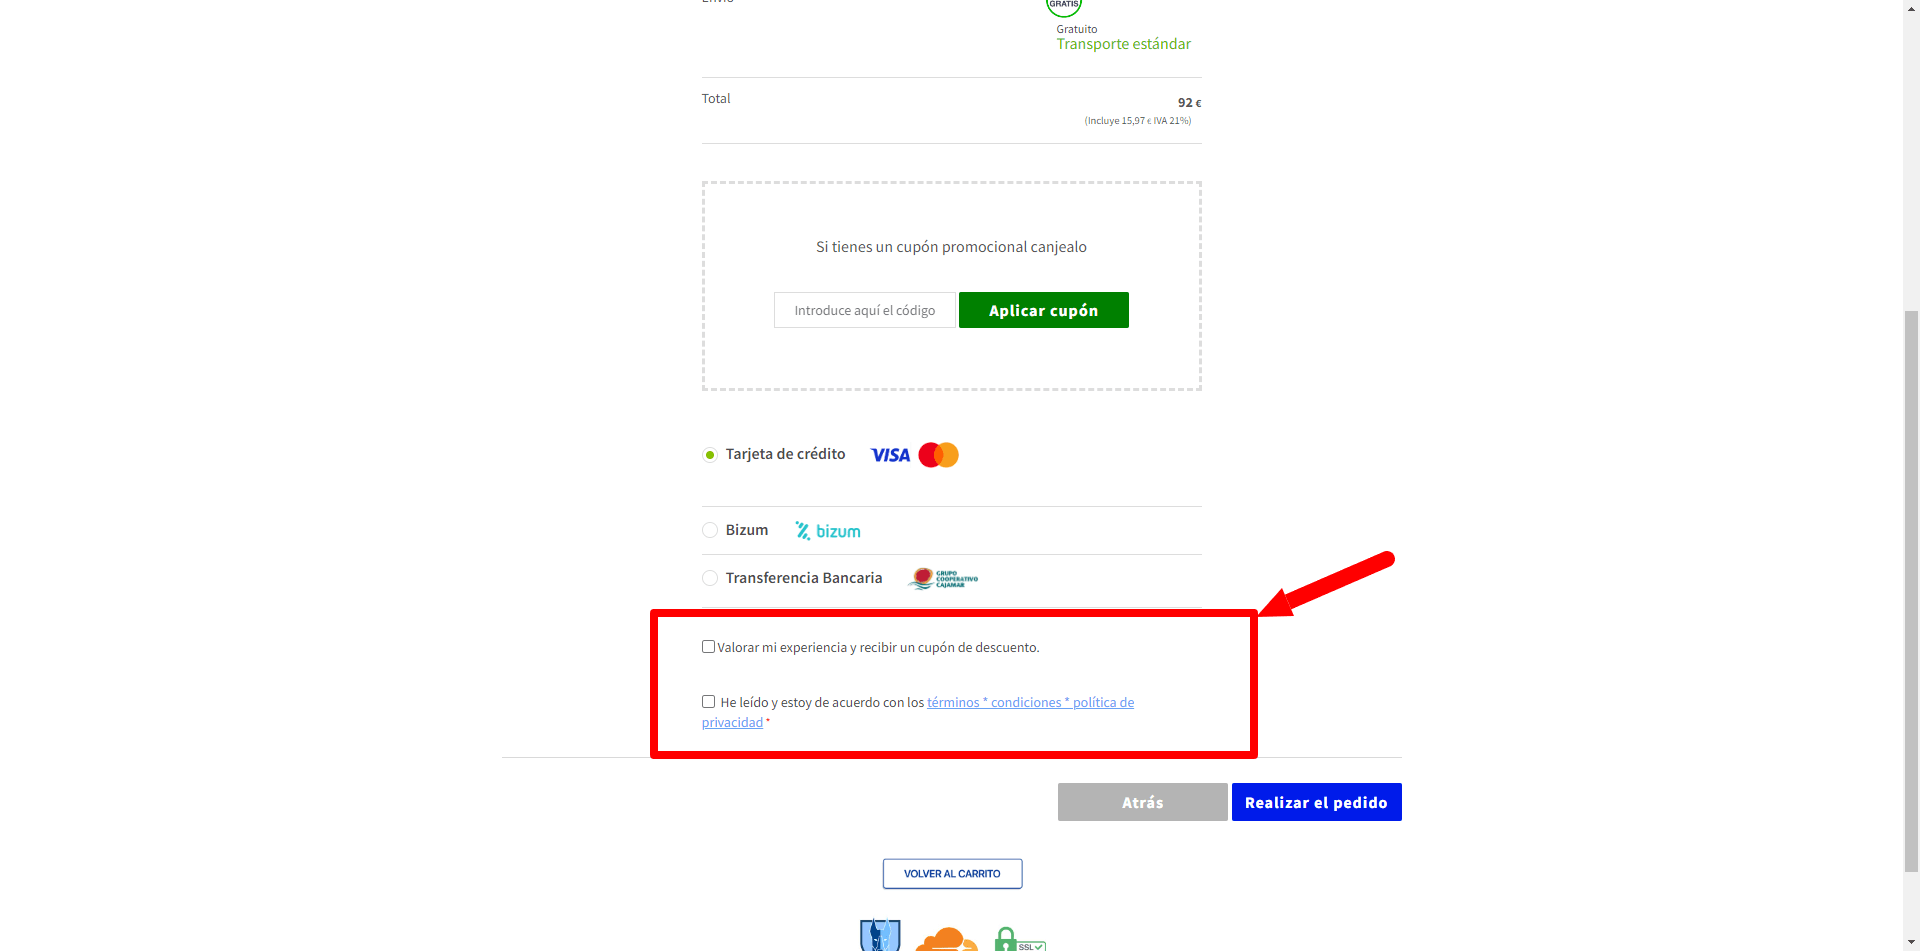Click the blue shield trust badge
This screenshot has width=1920, height=951.
pos(880,936)
